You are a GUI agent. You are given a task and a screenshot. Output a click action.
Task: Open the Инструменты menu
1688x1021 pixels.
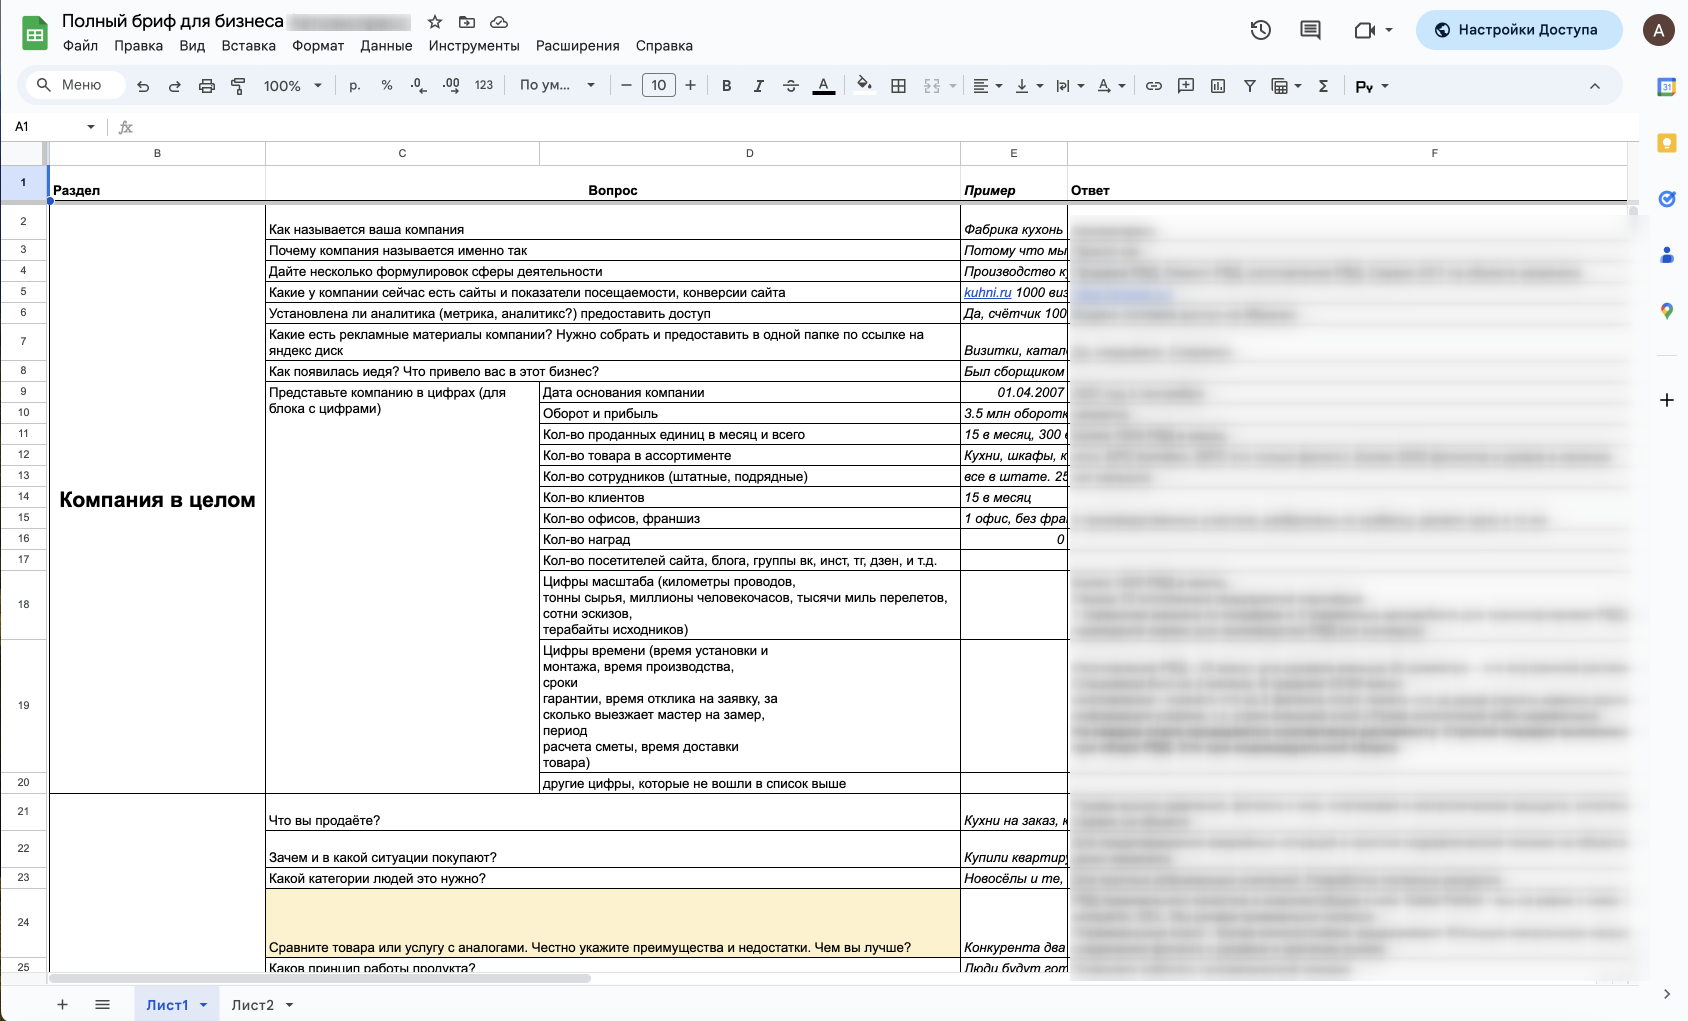point(474,46)
